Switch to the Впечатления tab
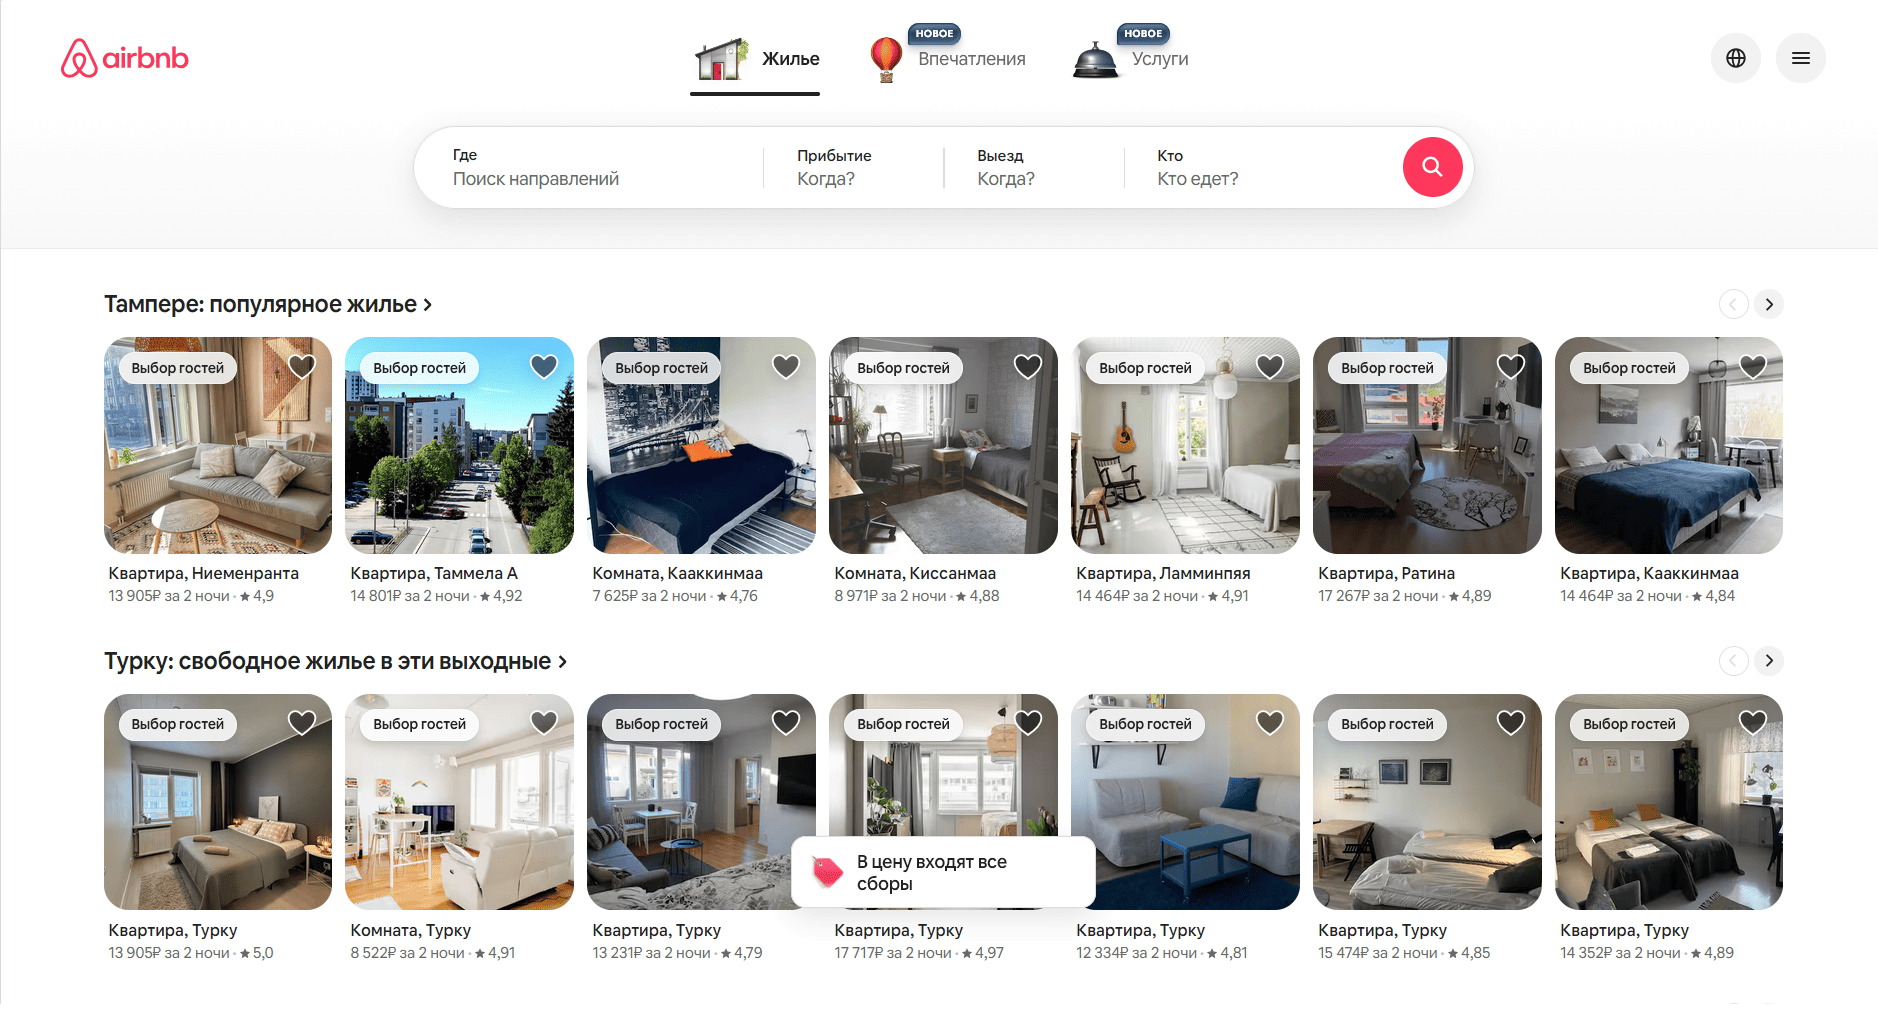The width and height of the screenshot is (1878, 1010). click(x=971, y=58)
